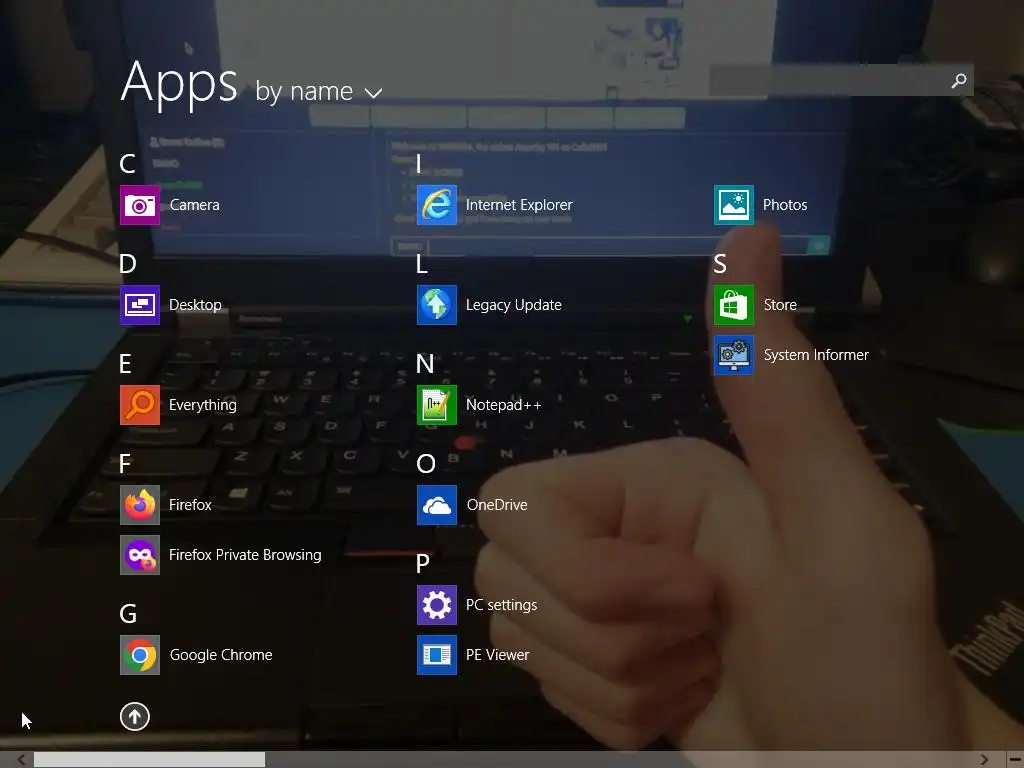Click the L group letter header
1024x768 pixels.
422,264
